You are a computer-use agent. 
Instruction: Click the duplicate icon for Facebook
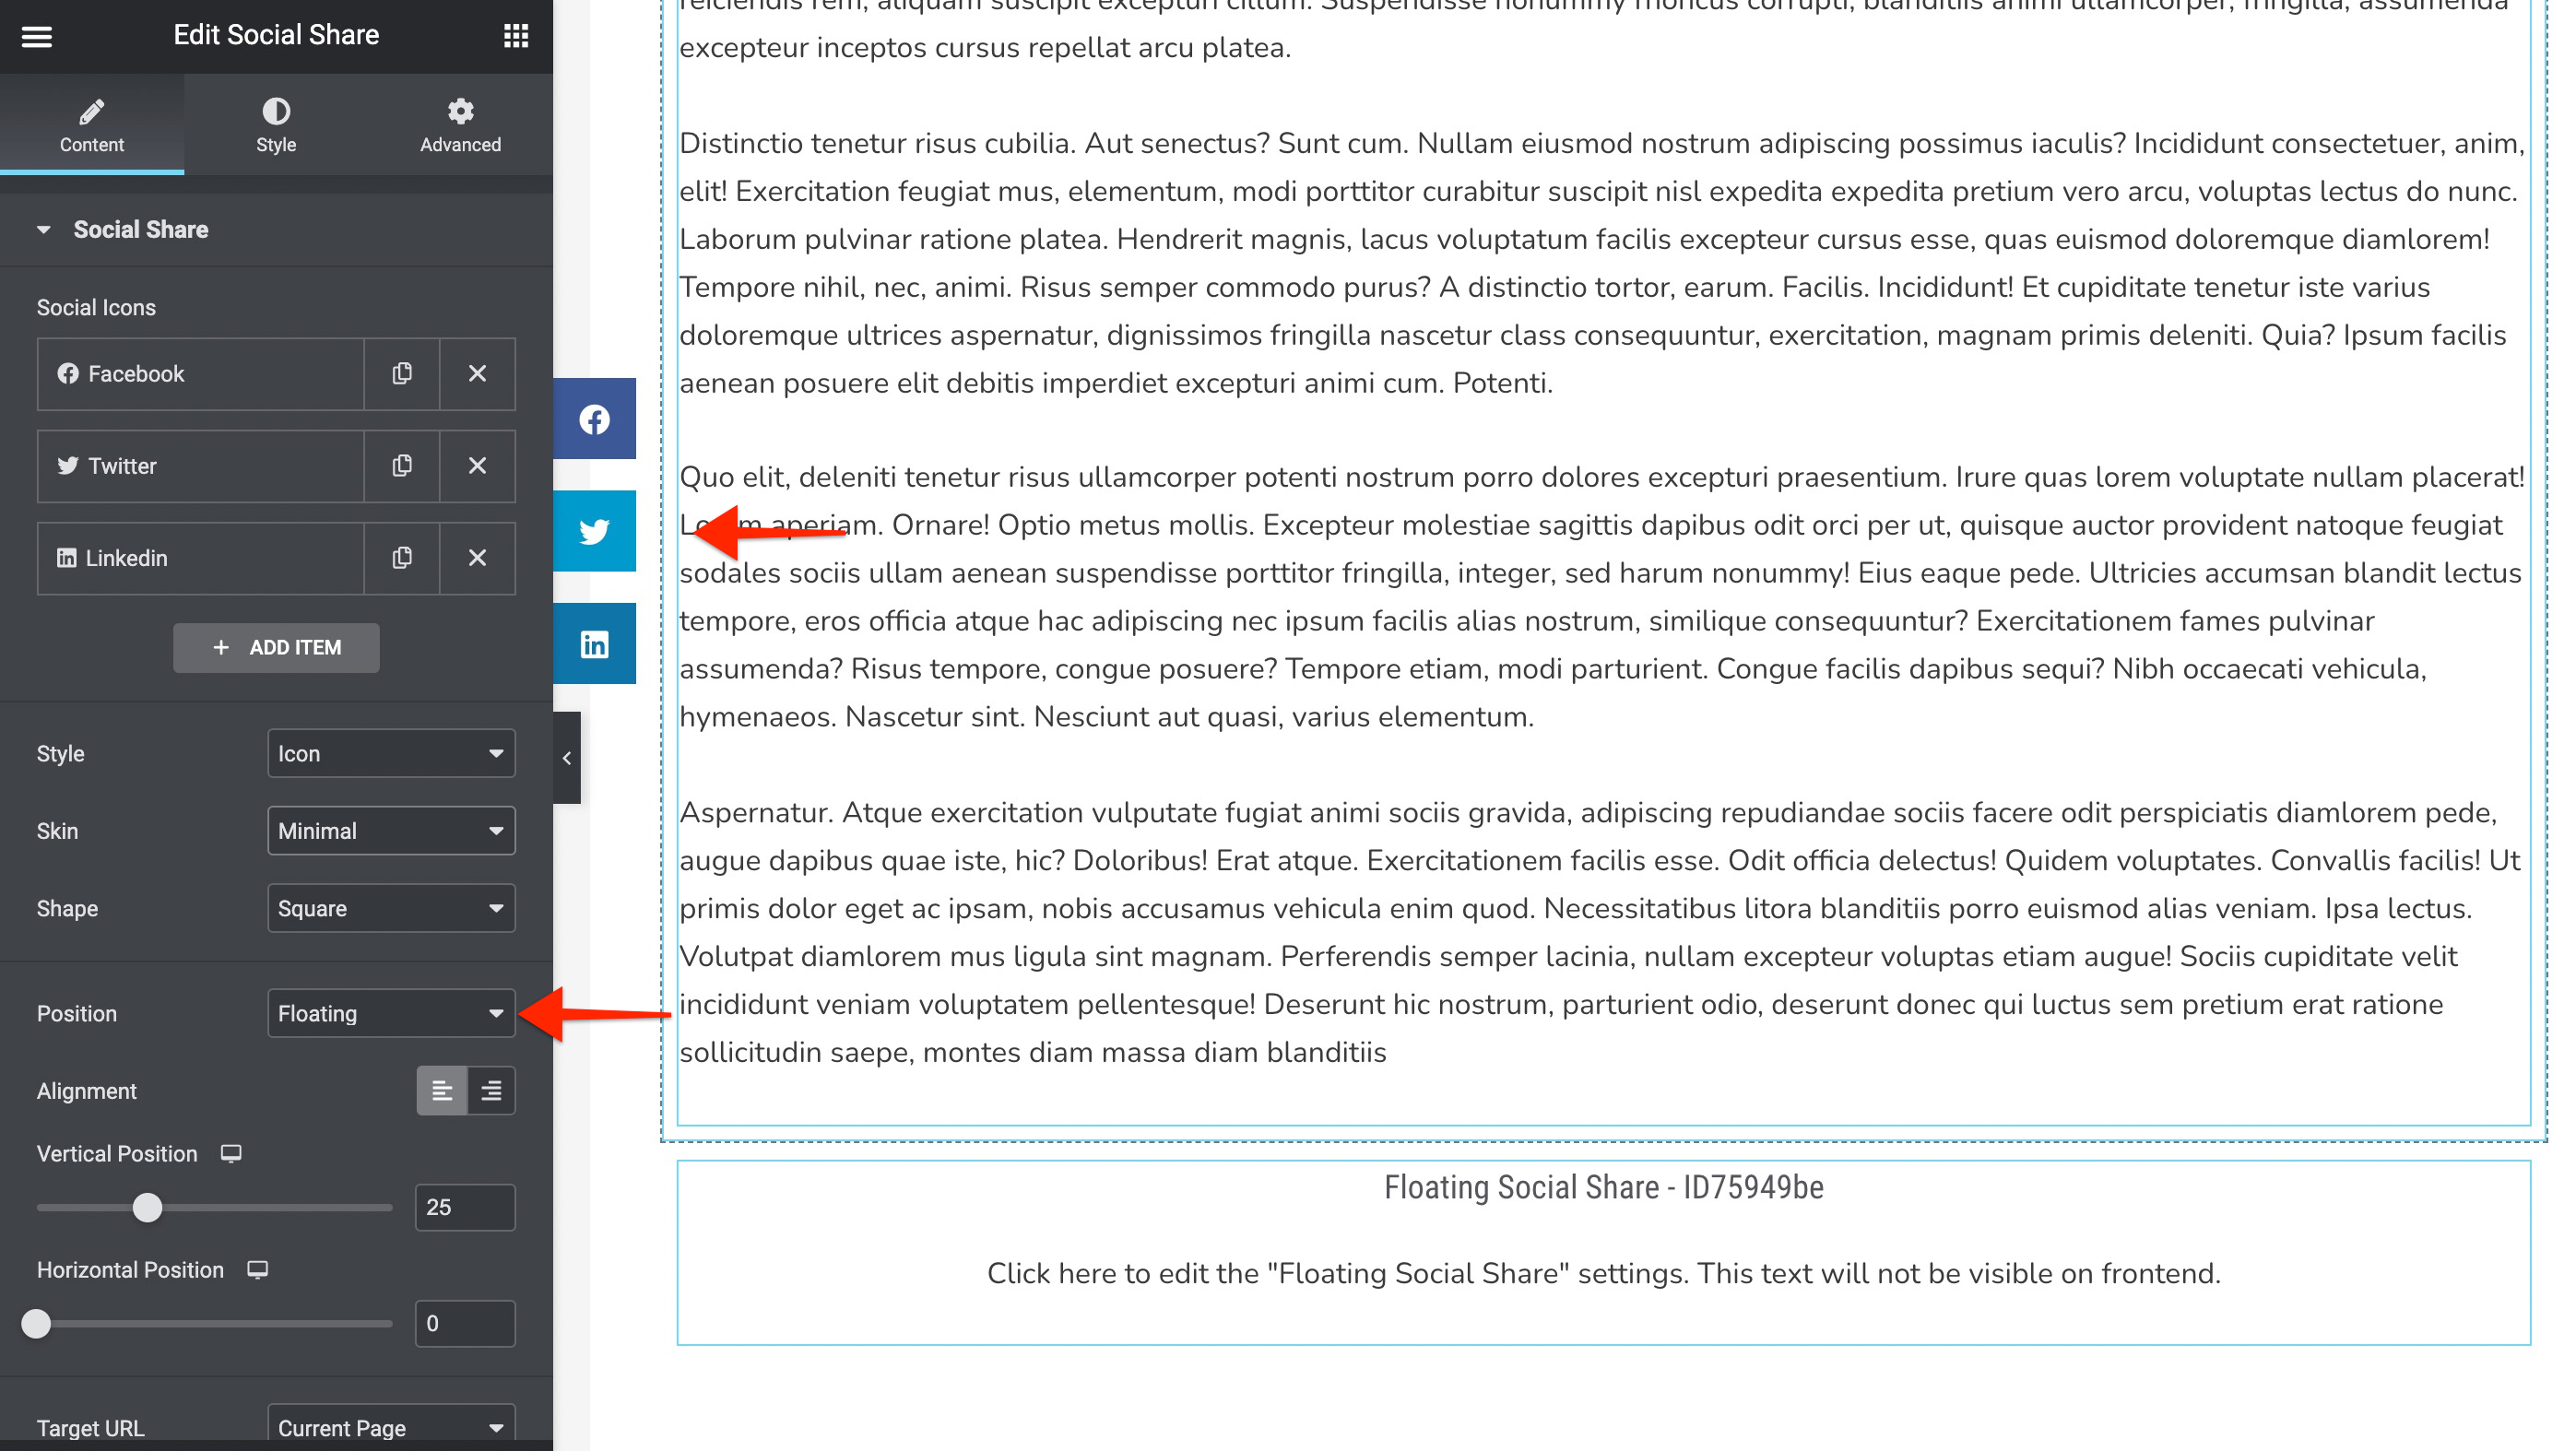(402, 373)
